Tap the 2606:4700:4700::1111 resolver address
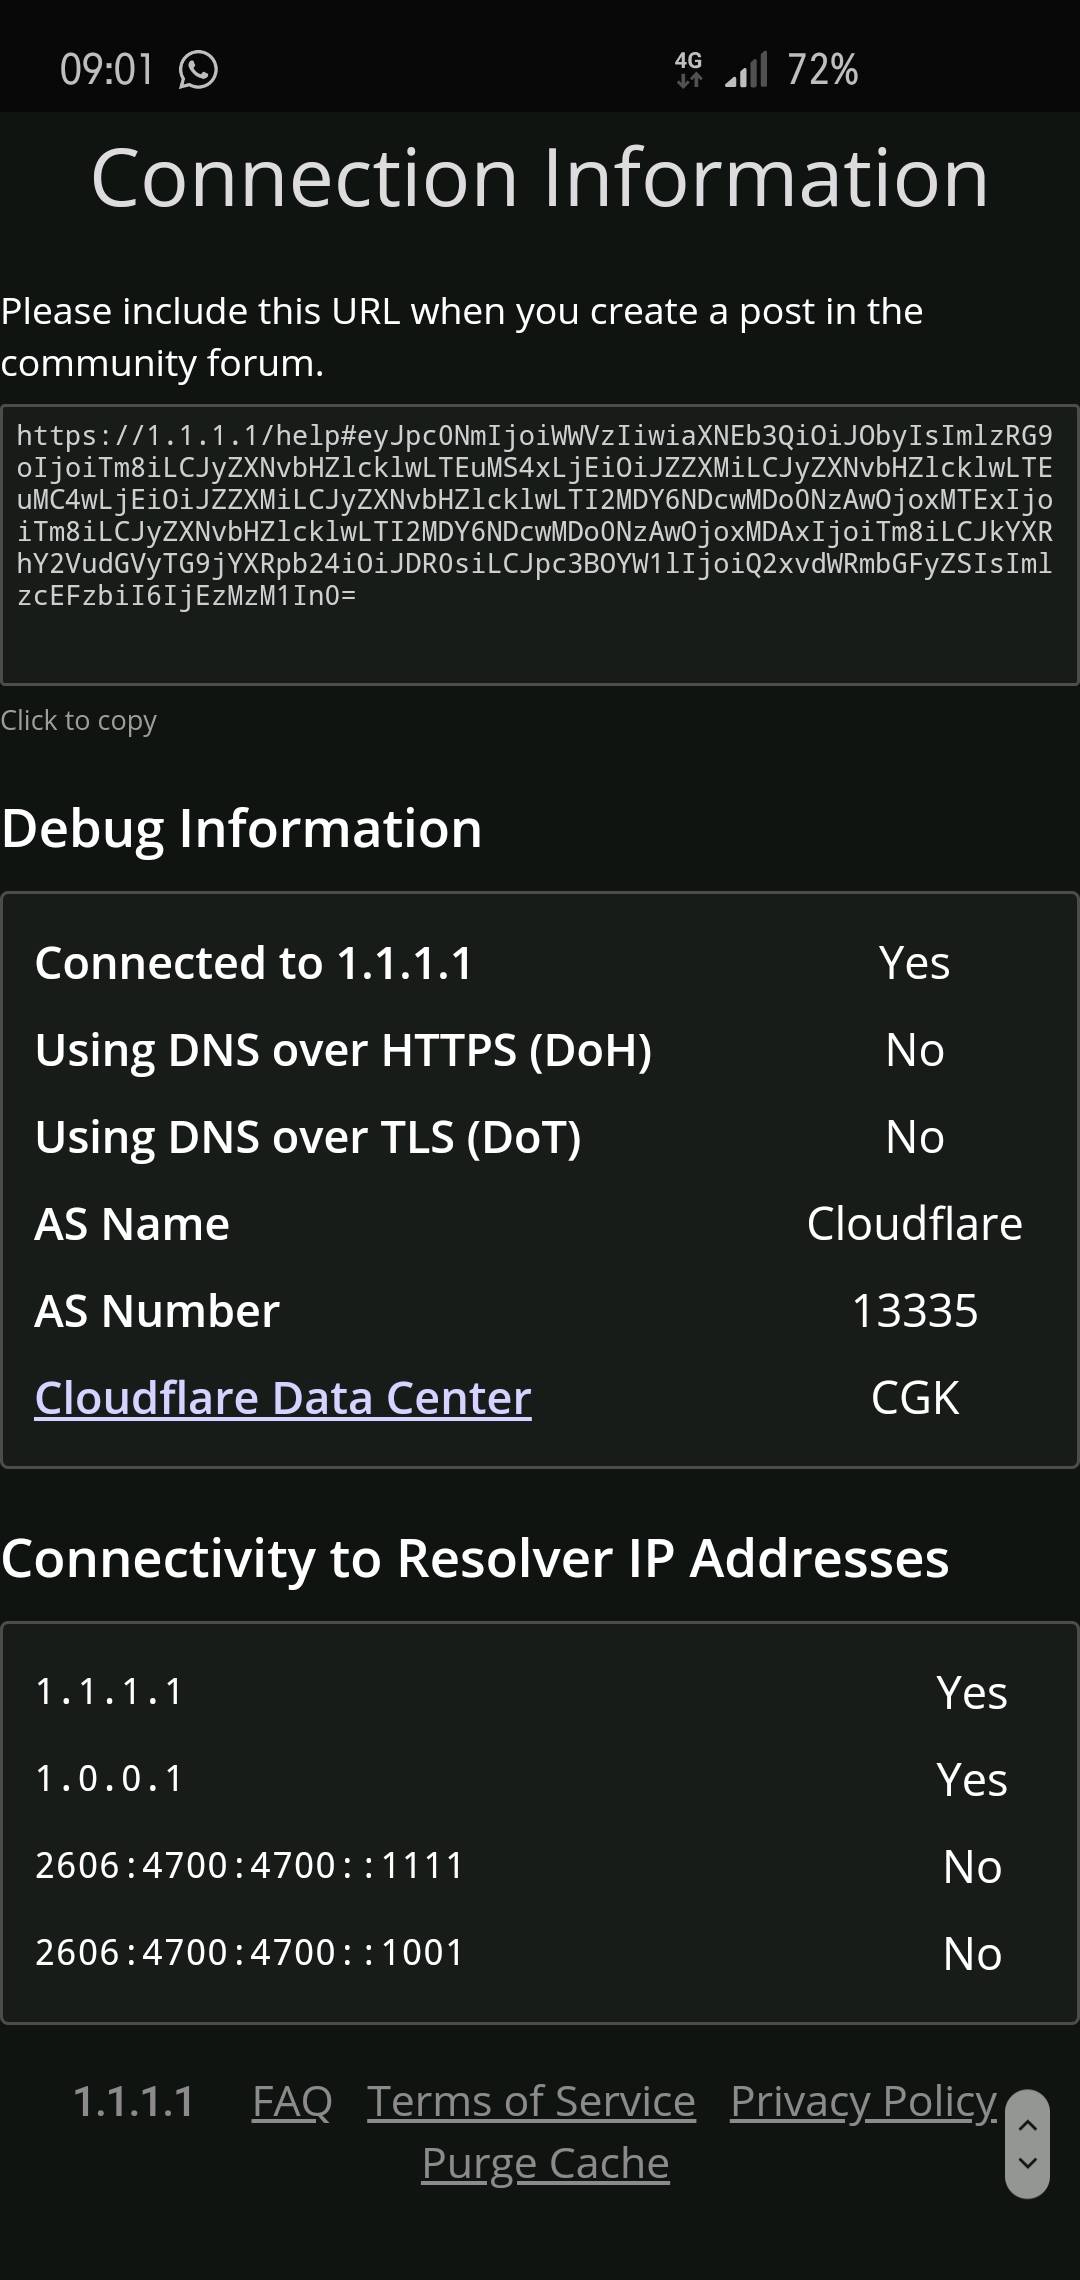This screenshot has width=1080, height=2280. (250, 1866)
